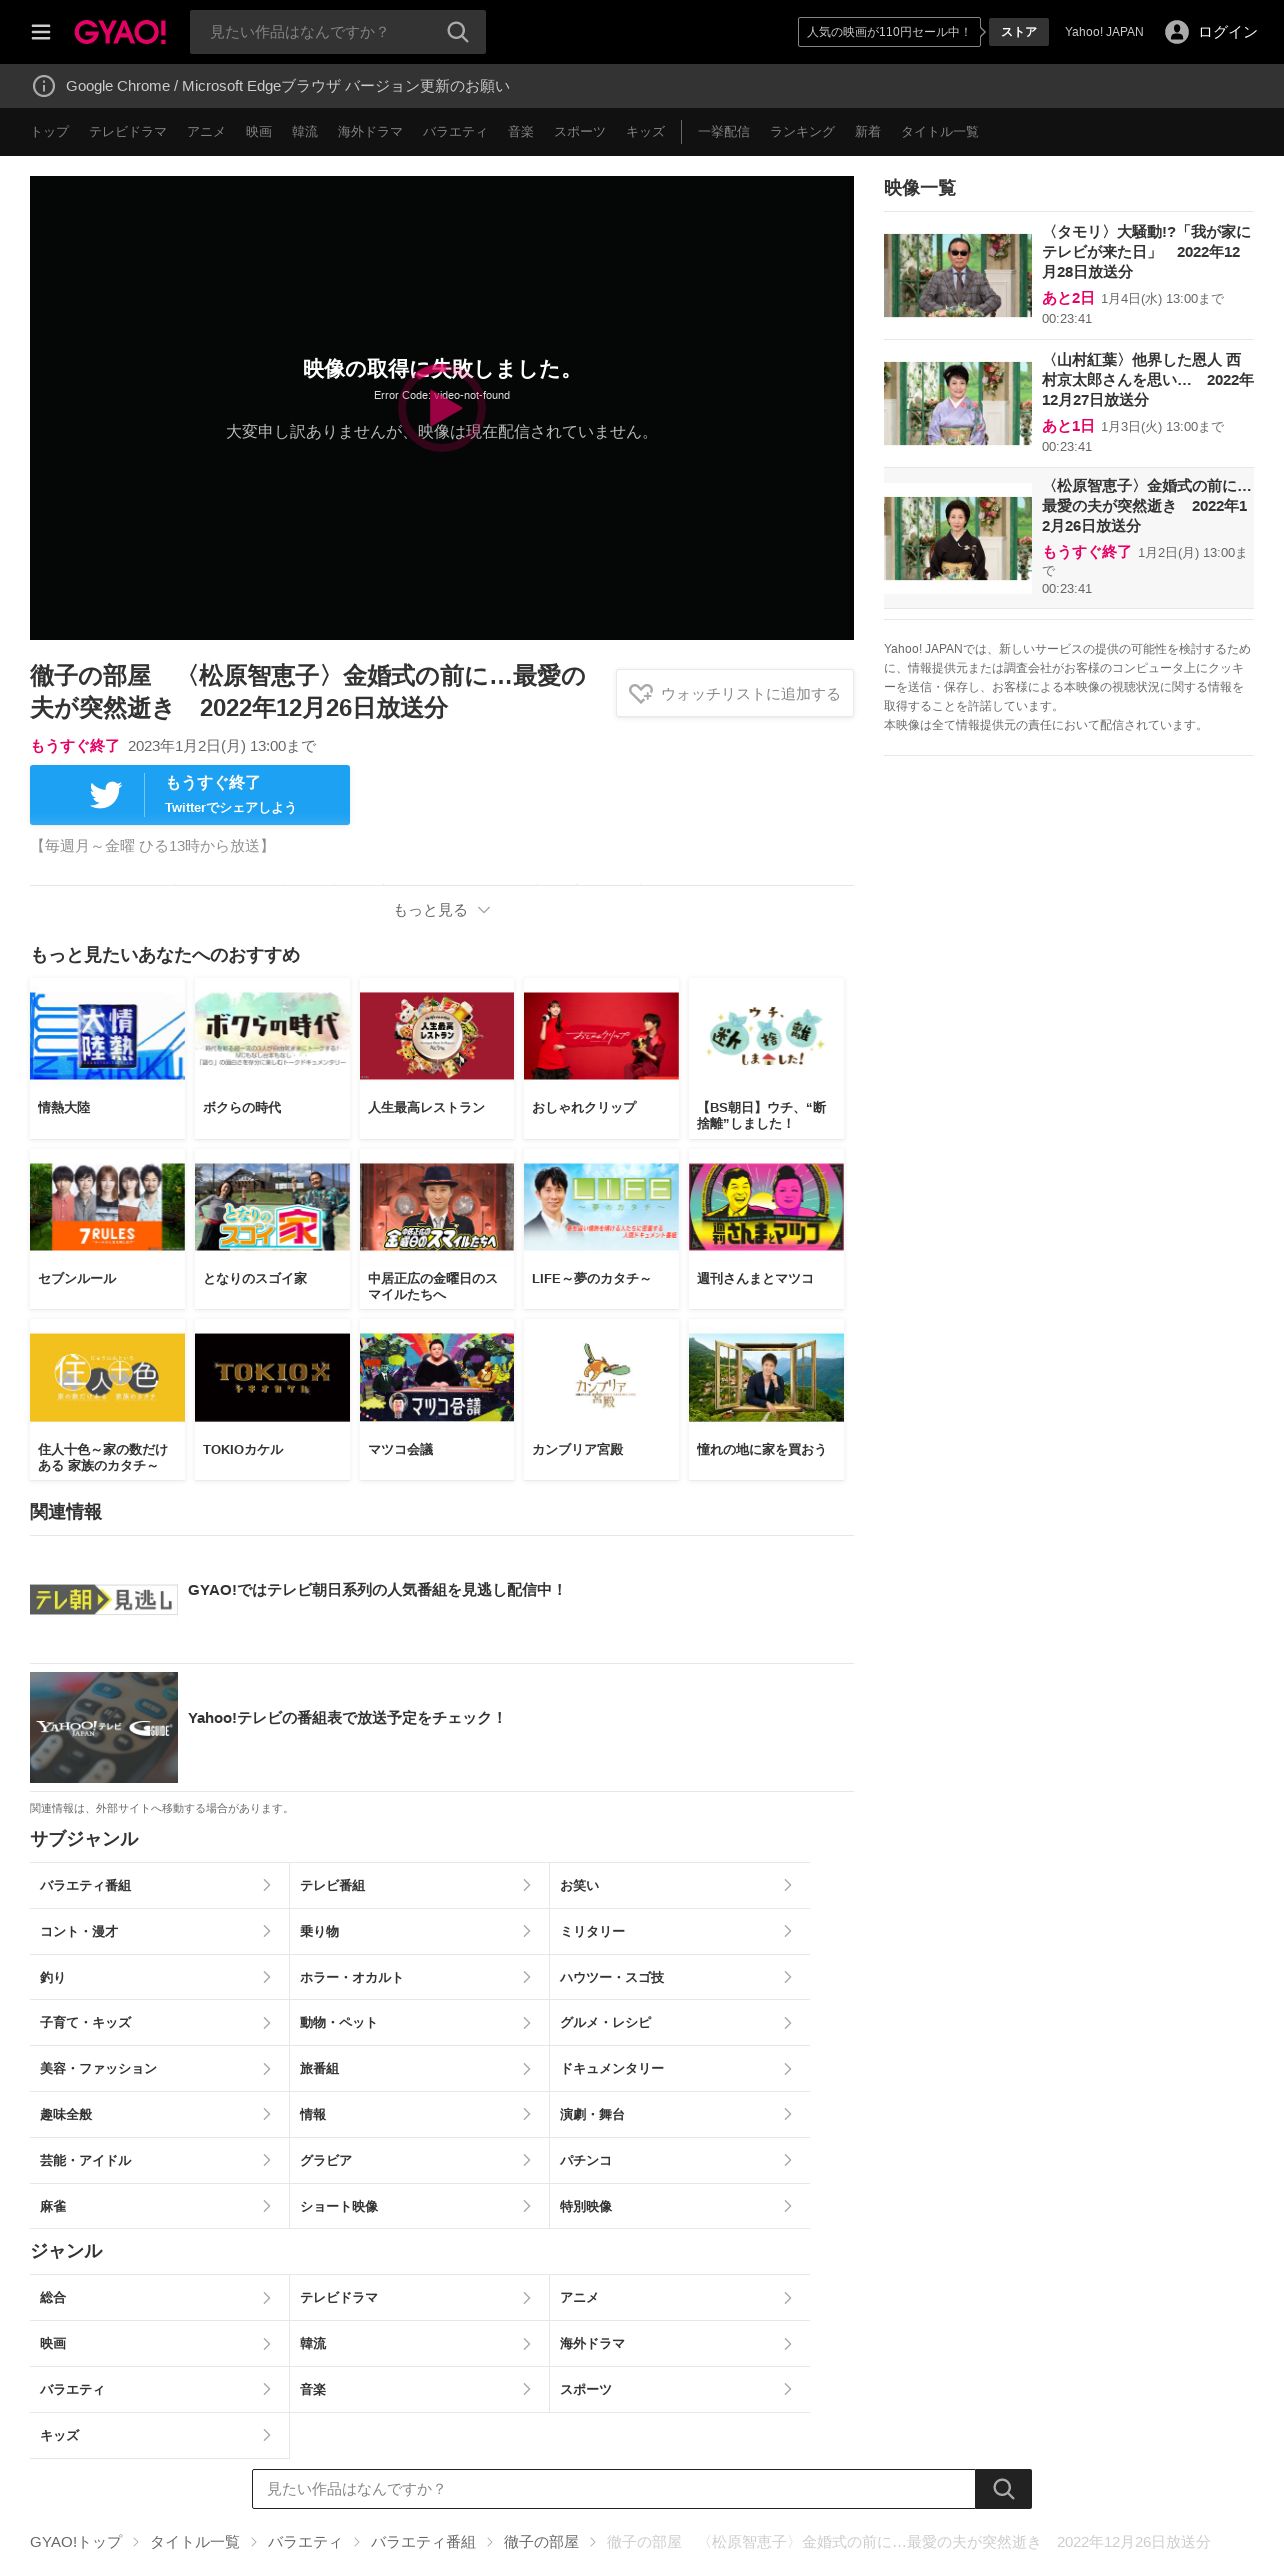Open GYAO!ではテレビ朝日系列 related info link

[x=376, y=1590]
